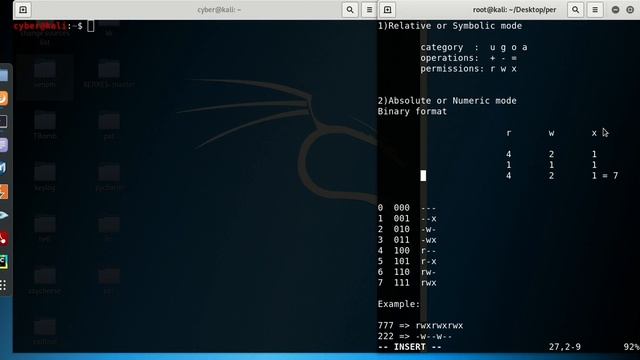Launch Metasploit from the dock
Screen dimensions: 640x360
(3, 168)
